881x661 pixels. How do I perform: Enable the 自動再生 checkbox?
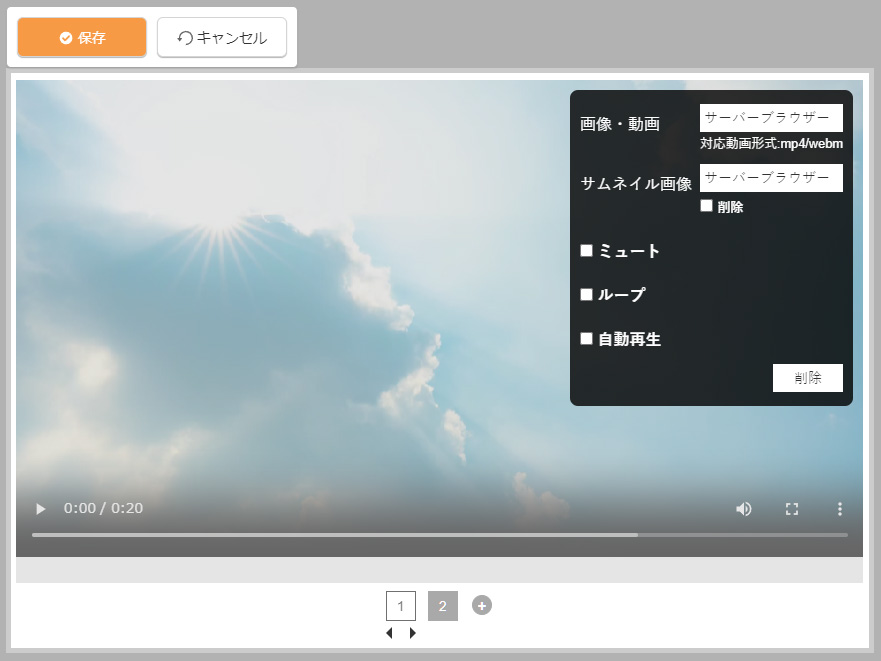[x=587, y=338]
